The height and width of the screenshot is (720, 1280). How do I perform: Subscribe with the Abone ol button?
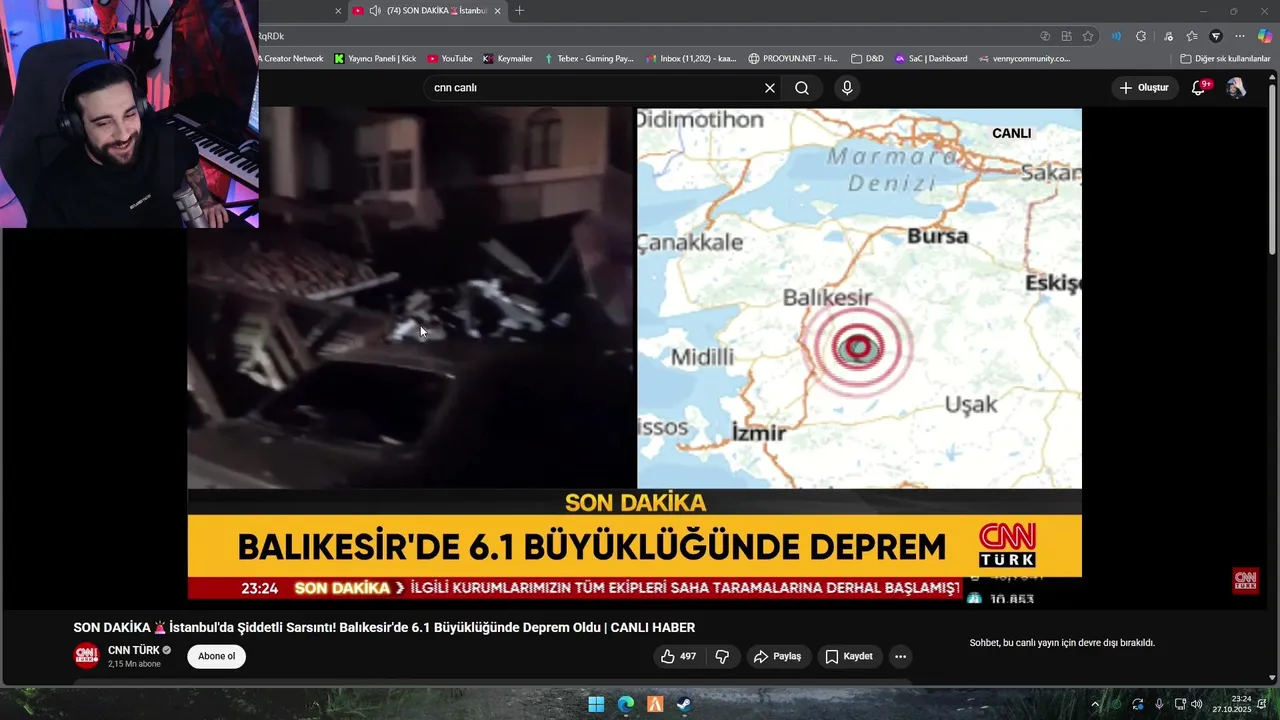pyautogui.click(x=216, y=657)
